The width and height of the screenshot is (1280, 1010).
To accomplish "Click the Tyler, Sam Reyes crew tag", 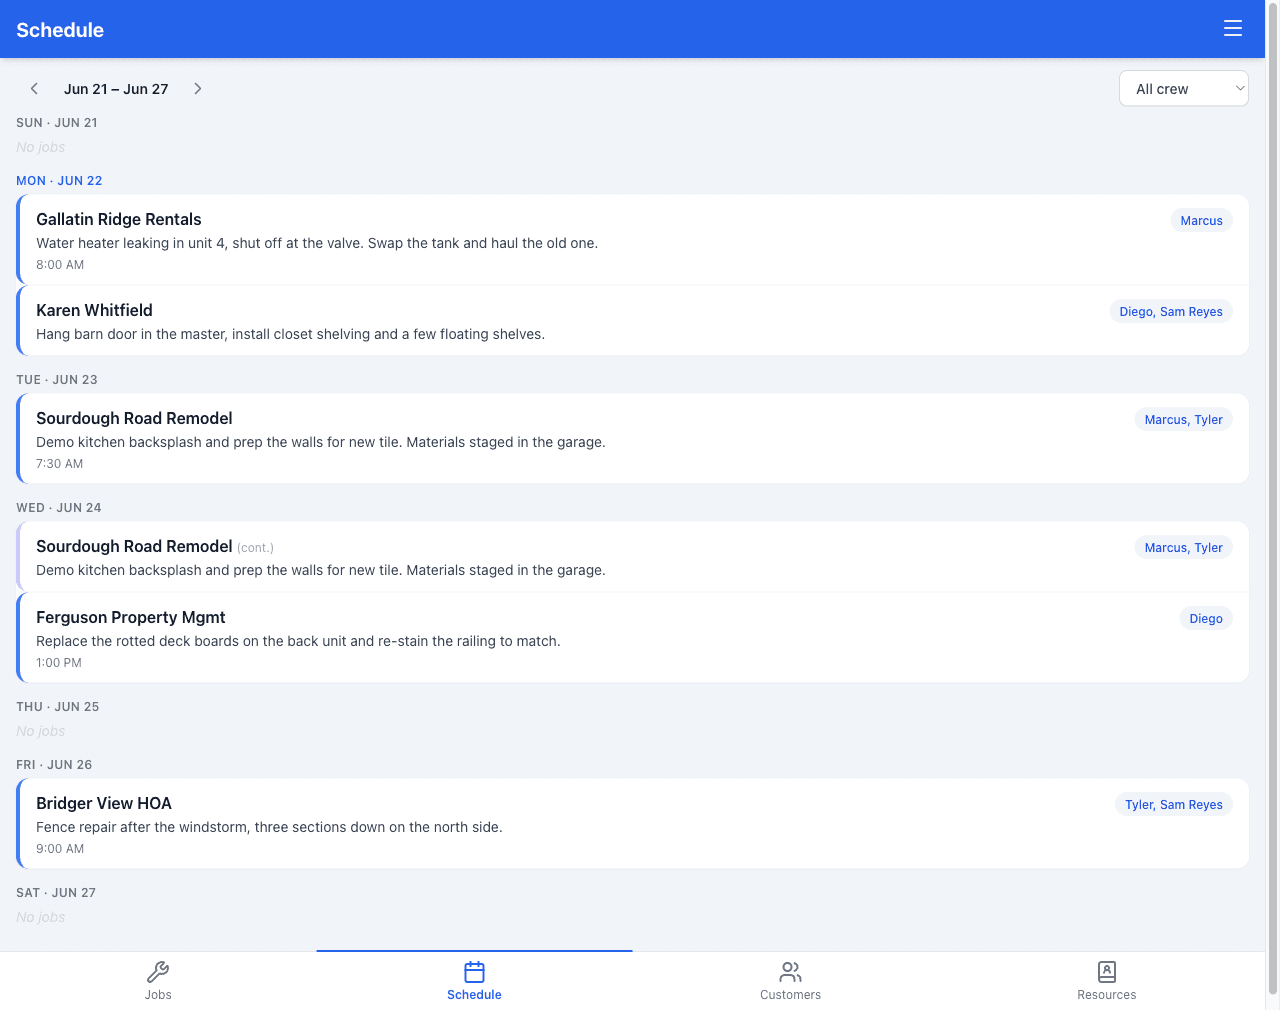I will tap(1174, 805).
